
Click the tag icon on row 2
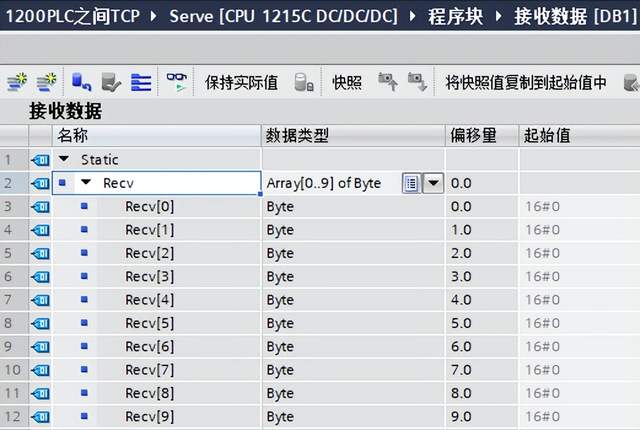click(x=40, y=183)
